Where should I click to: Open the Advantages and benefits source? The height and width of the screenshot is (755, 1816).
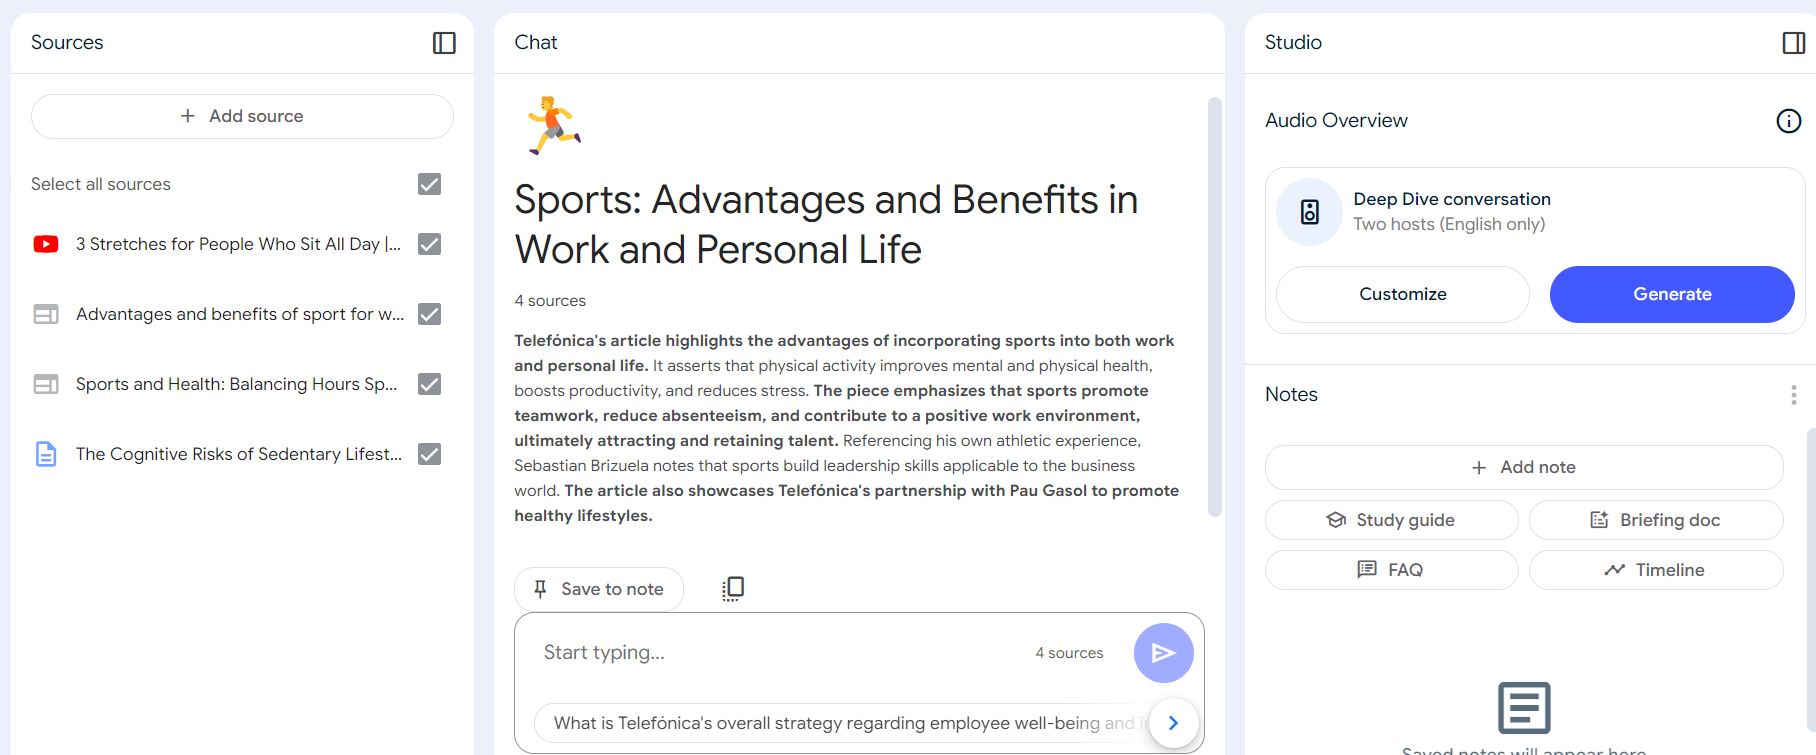(240, 315)
